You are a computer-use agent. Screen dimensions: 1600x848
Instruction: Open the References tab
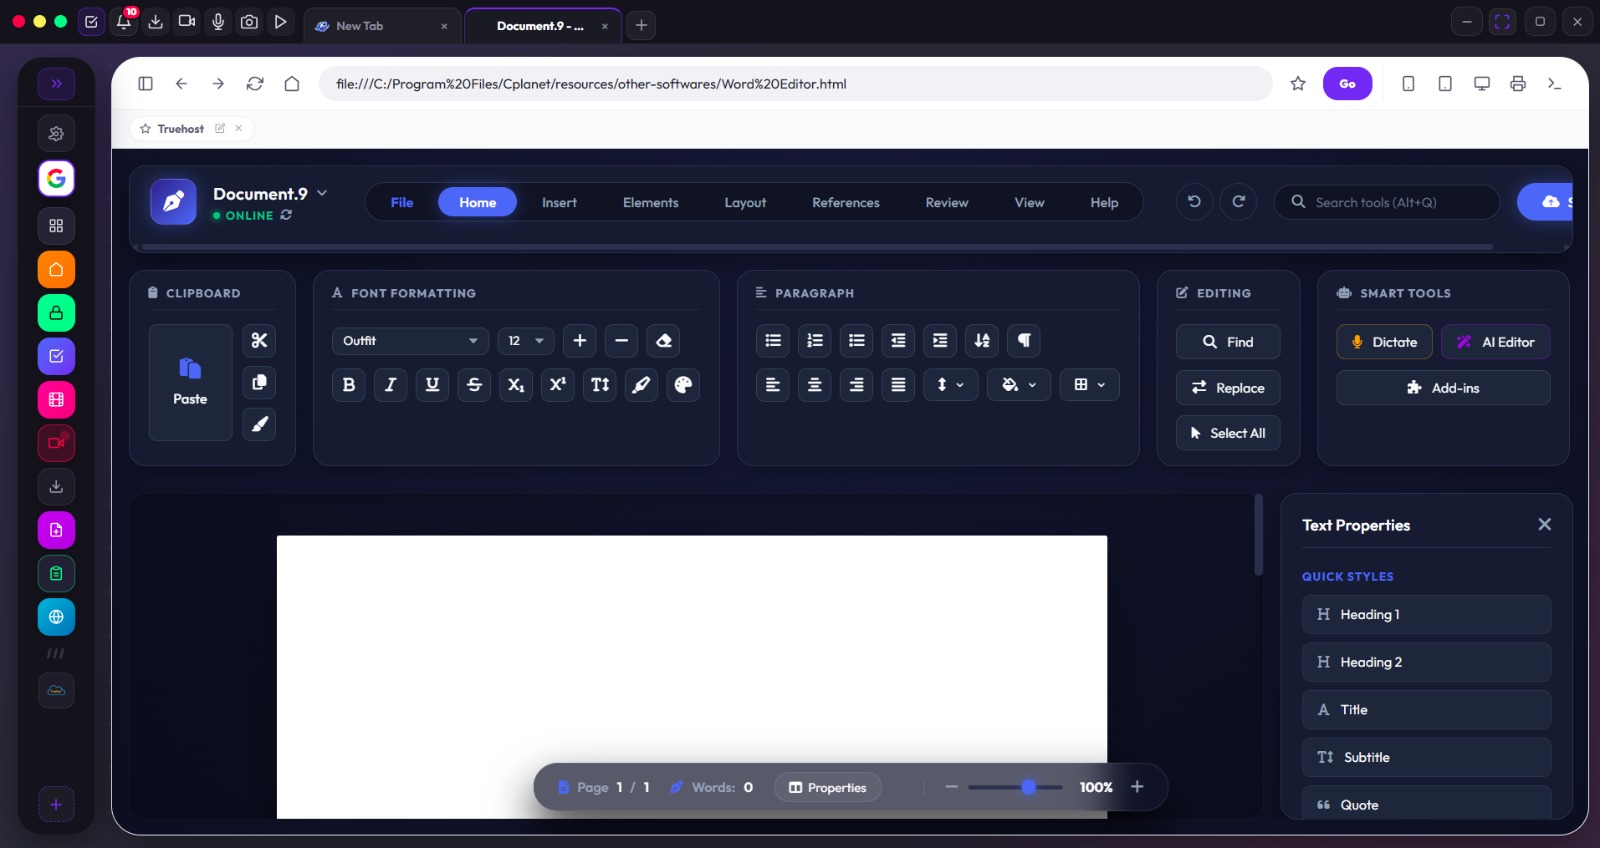pos(846,202)
